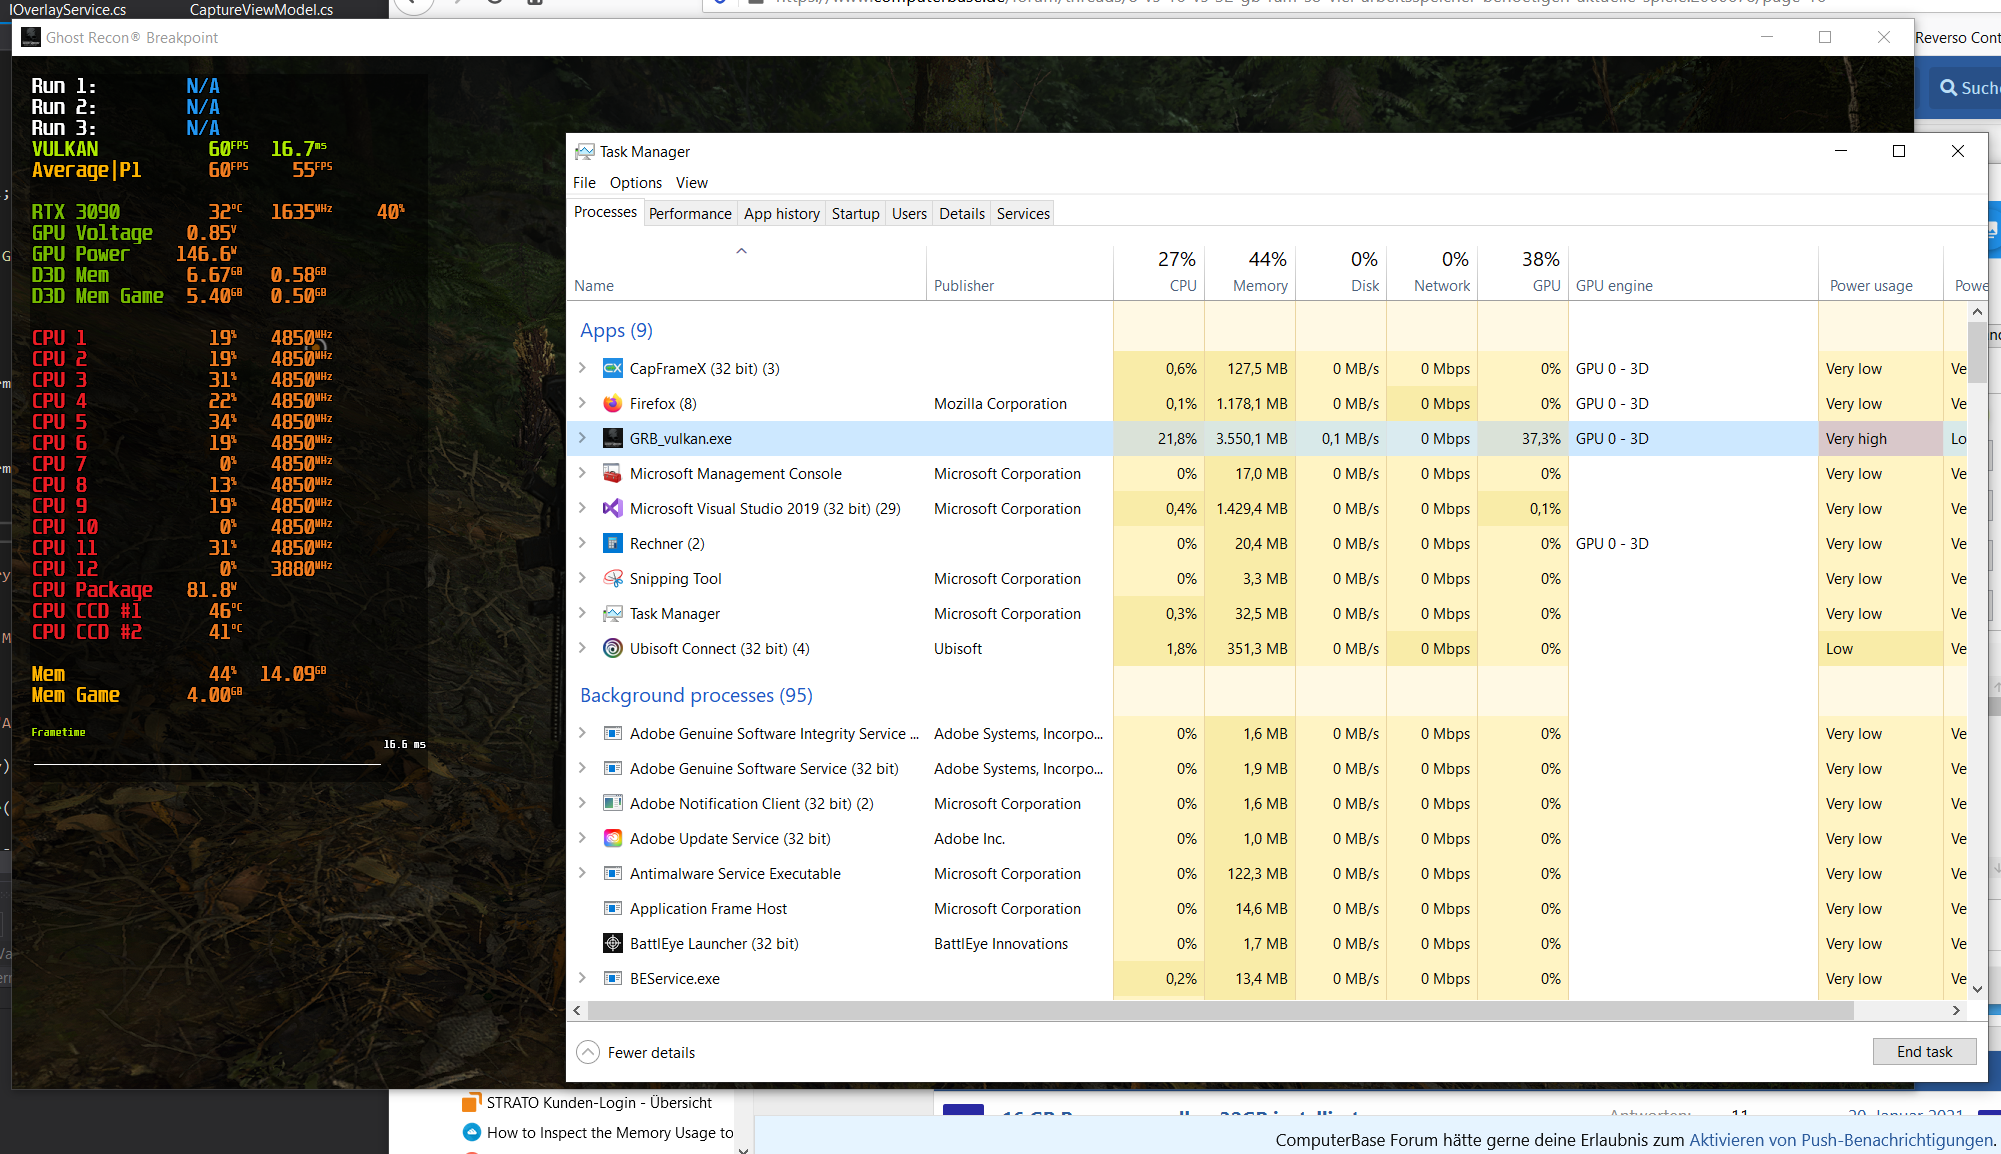This screenshot has width=2001, height=1154.
Task: Expand the Ubisoft Connect process group
Action: pos(582,649)
